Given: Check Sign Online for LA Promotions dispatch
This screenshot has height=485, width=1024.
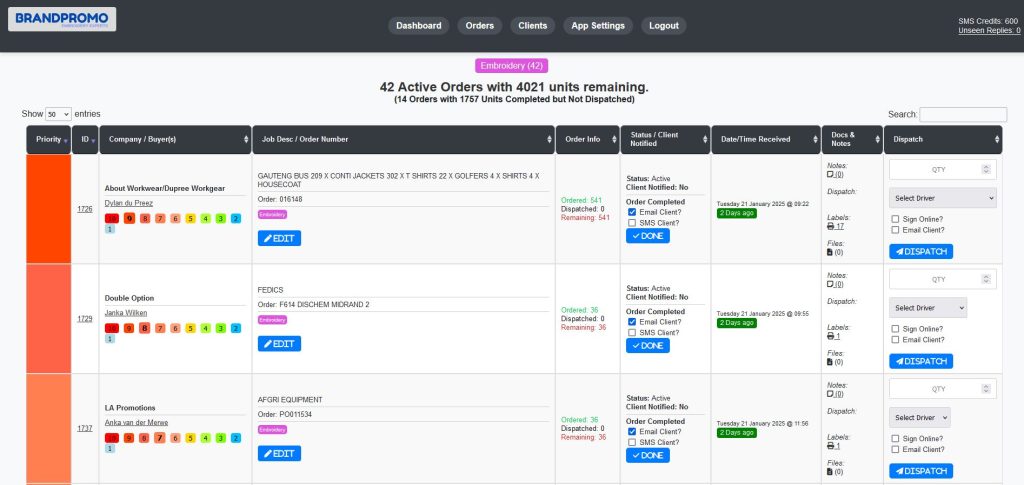Looking at the screenshot, I should [x=895, y=439].
